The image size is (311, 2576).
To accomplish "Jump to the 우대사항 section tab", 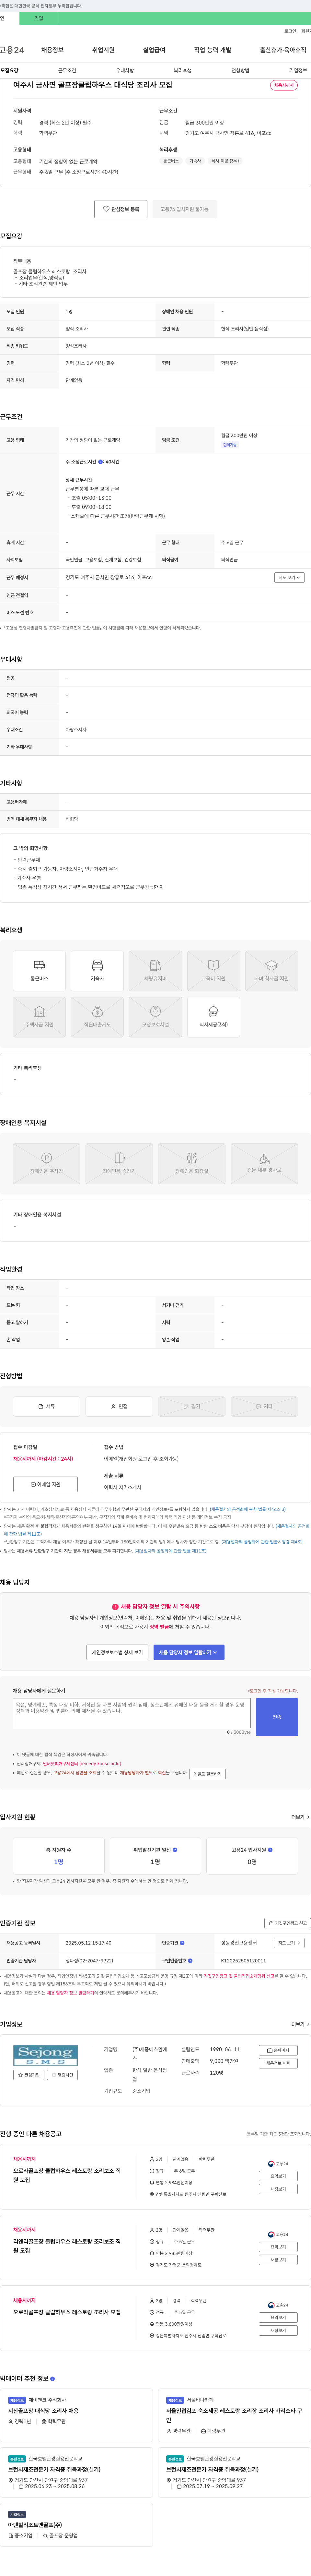I will pos(125,71).
